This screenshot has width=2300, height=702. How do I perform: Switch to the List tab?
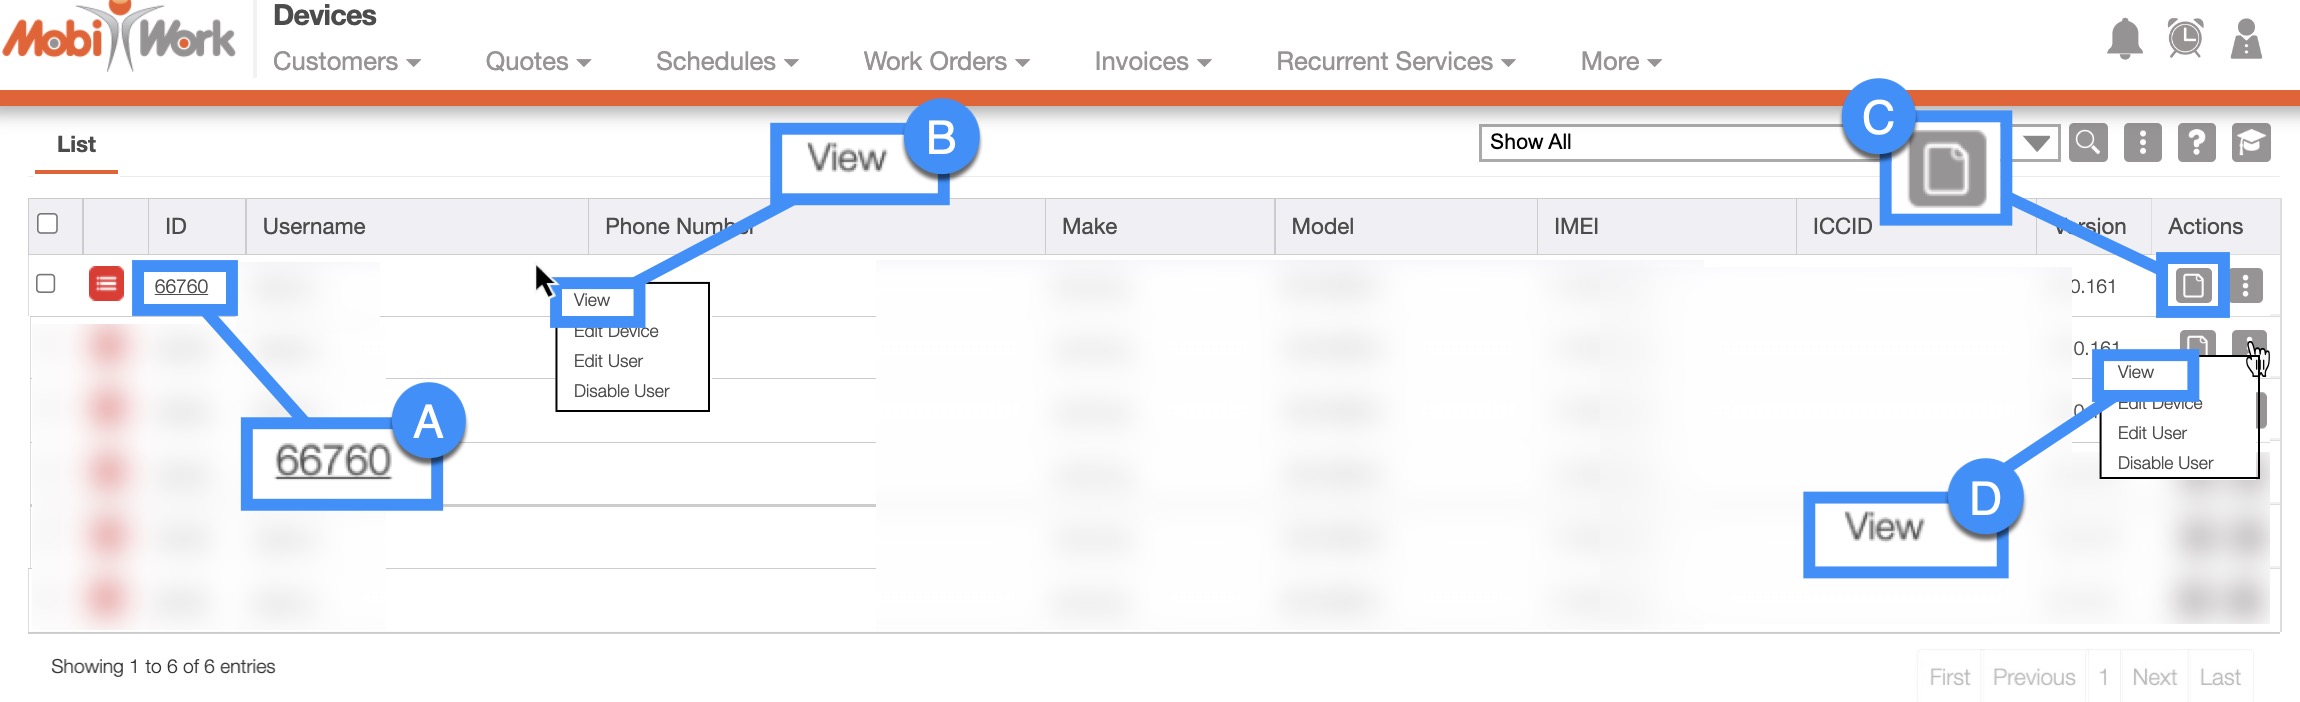[76, 145]
